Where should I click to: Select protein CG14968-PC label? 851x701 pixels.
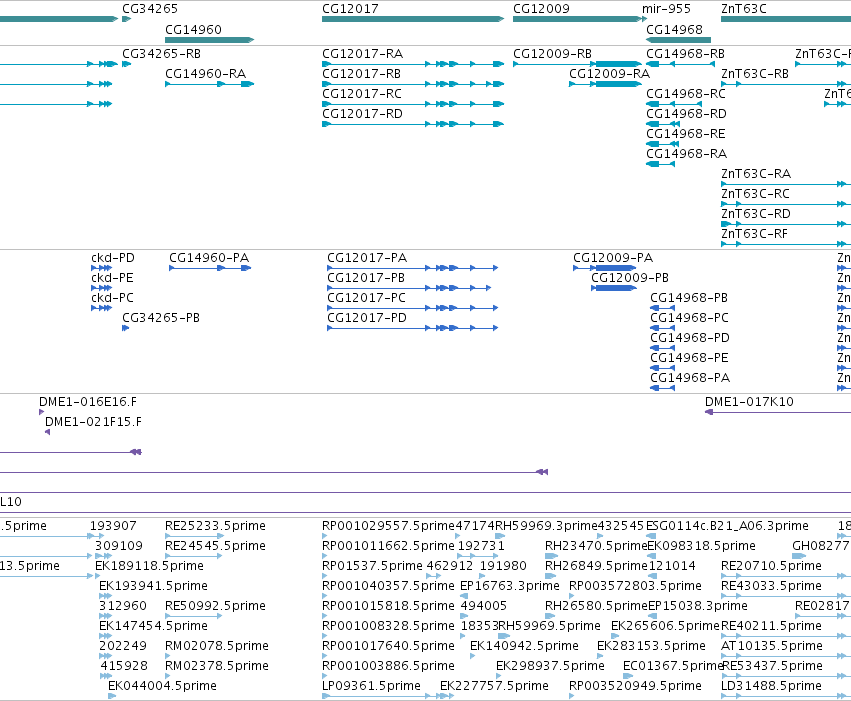[689, 318]
